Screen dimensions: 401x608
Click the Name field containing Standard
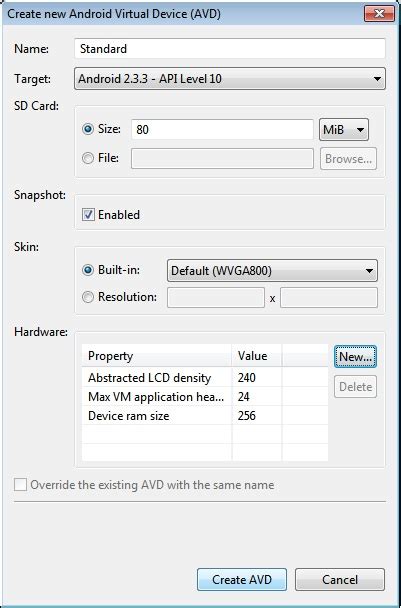(x=230, y=48)
